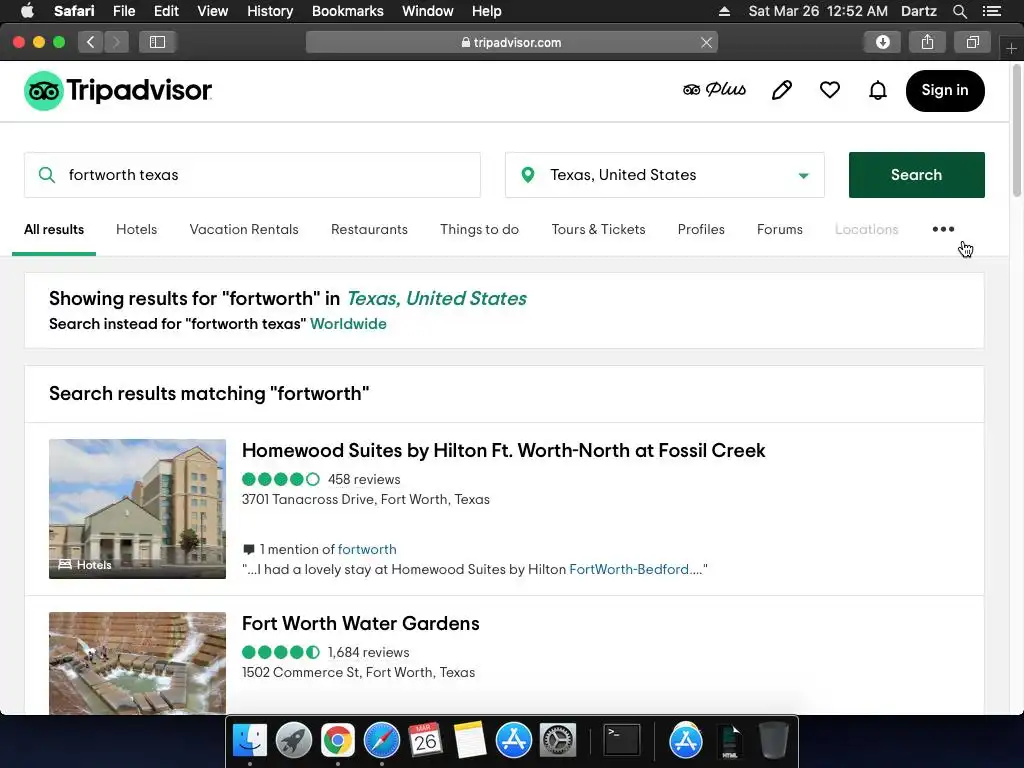Switch to the Restaurants tab
The height and width of the screenshot is (768, 1024).
[x=369, y=229]
